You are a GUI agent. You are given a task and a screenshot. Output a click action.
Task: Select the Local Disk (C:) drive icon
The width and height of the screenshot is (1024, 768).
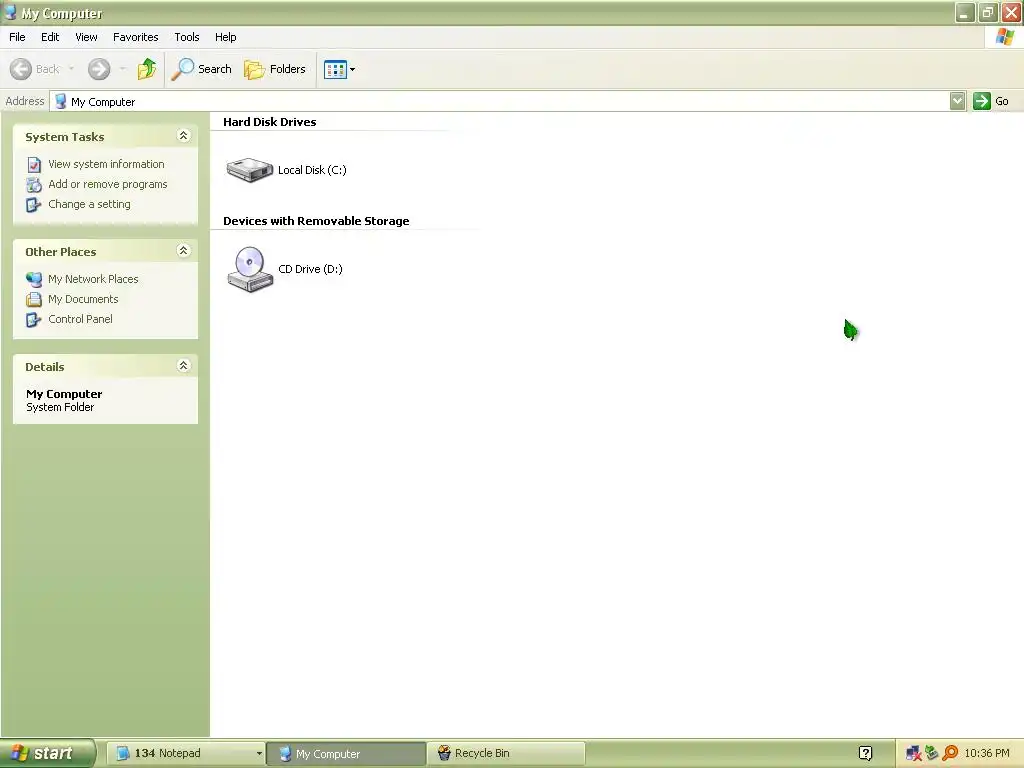(x=249, y=170)
